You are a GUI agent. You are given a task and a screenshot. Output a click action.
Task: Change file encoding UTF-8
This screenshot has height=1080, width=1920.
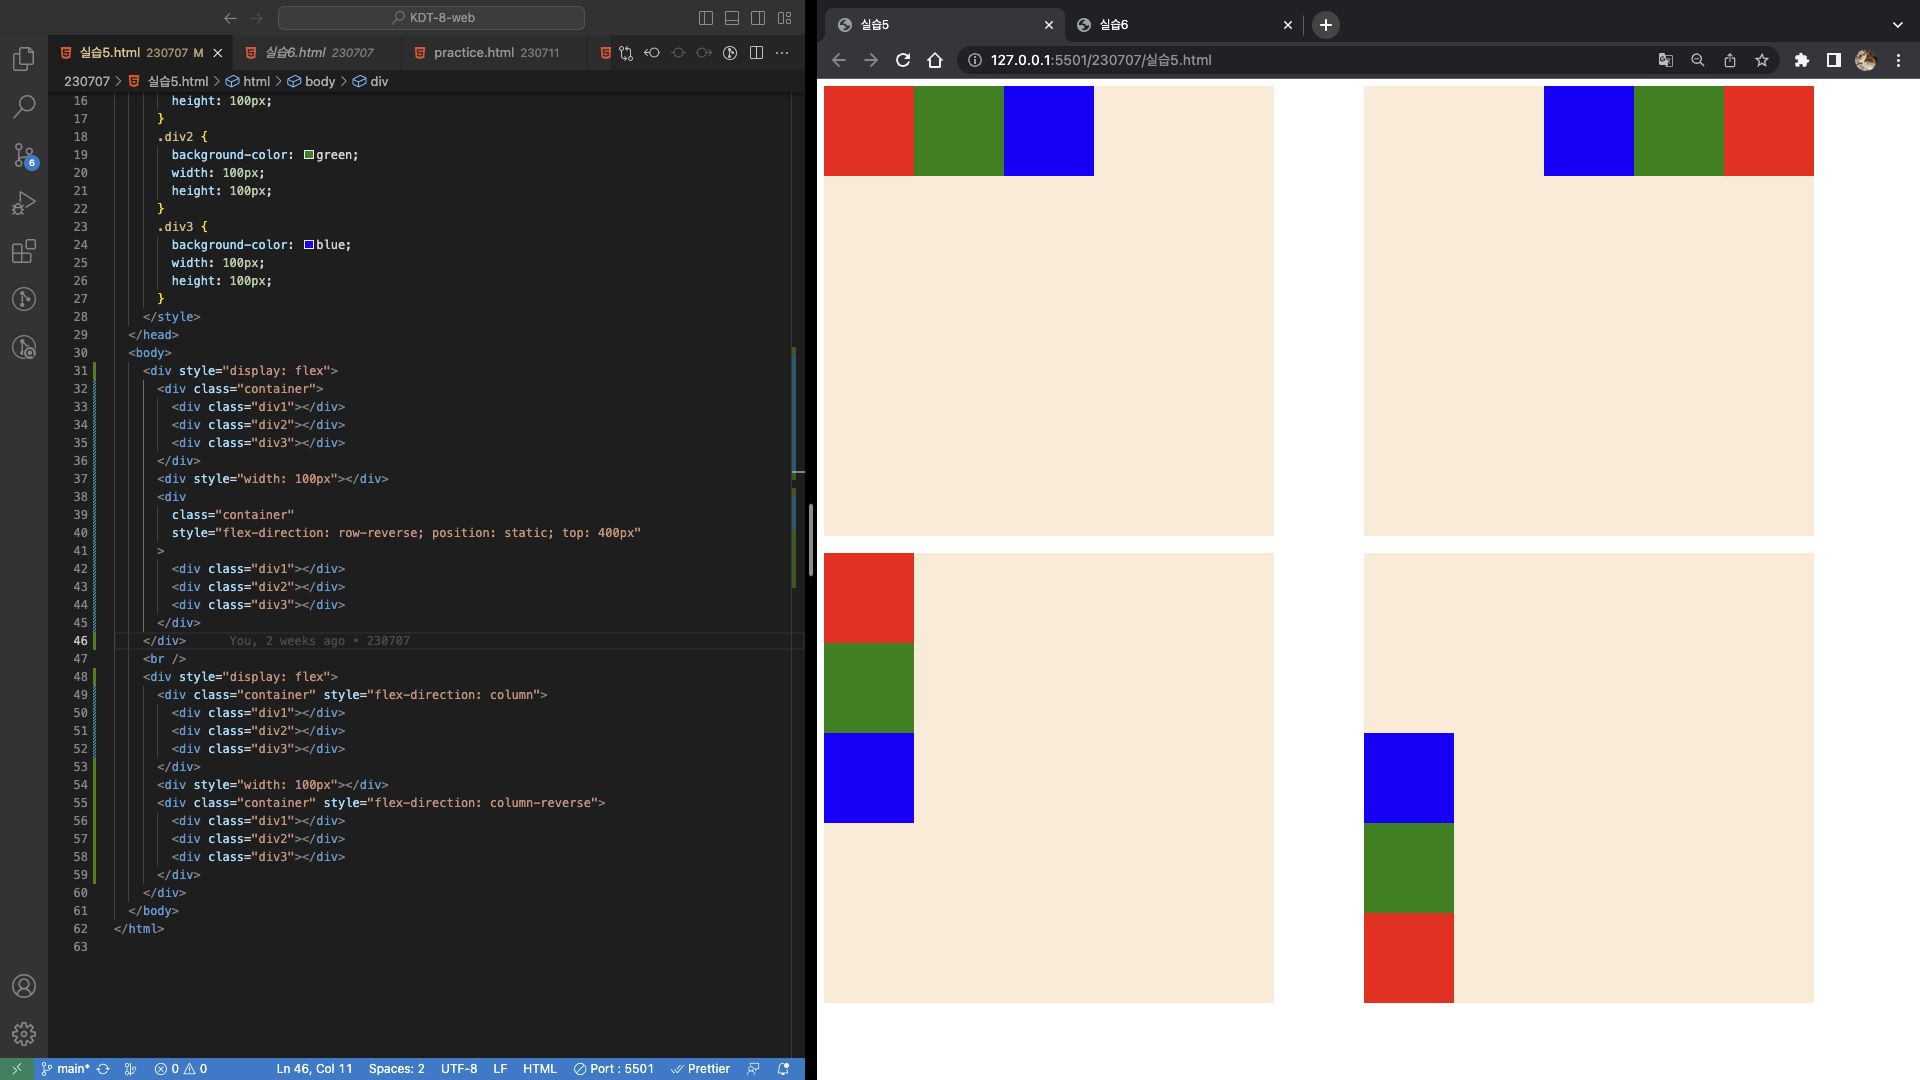coord(459,1069)
